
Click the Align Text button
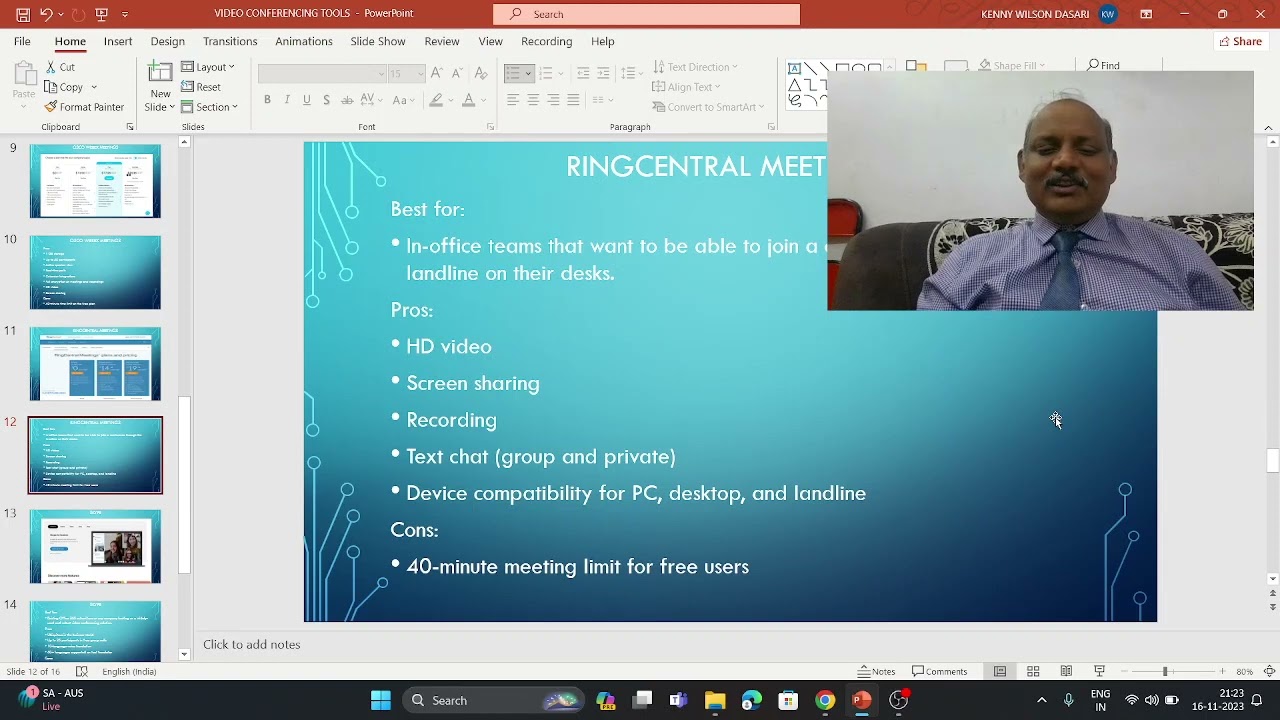(x=686, y=87)
